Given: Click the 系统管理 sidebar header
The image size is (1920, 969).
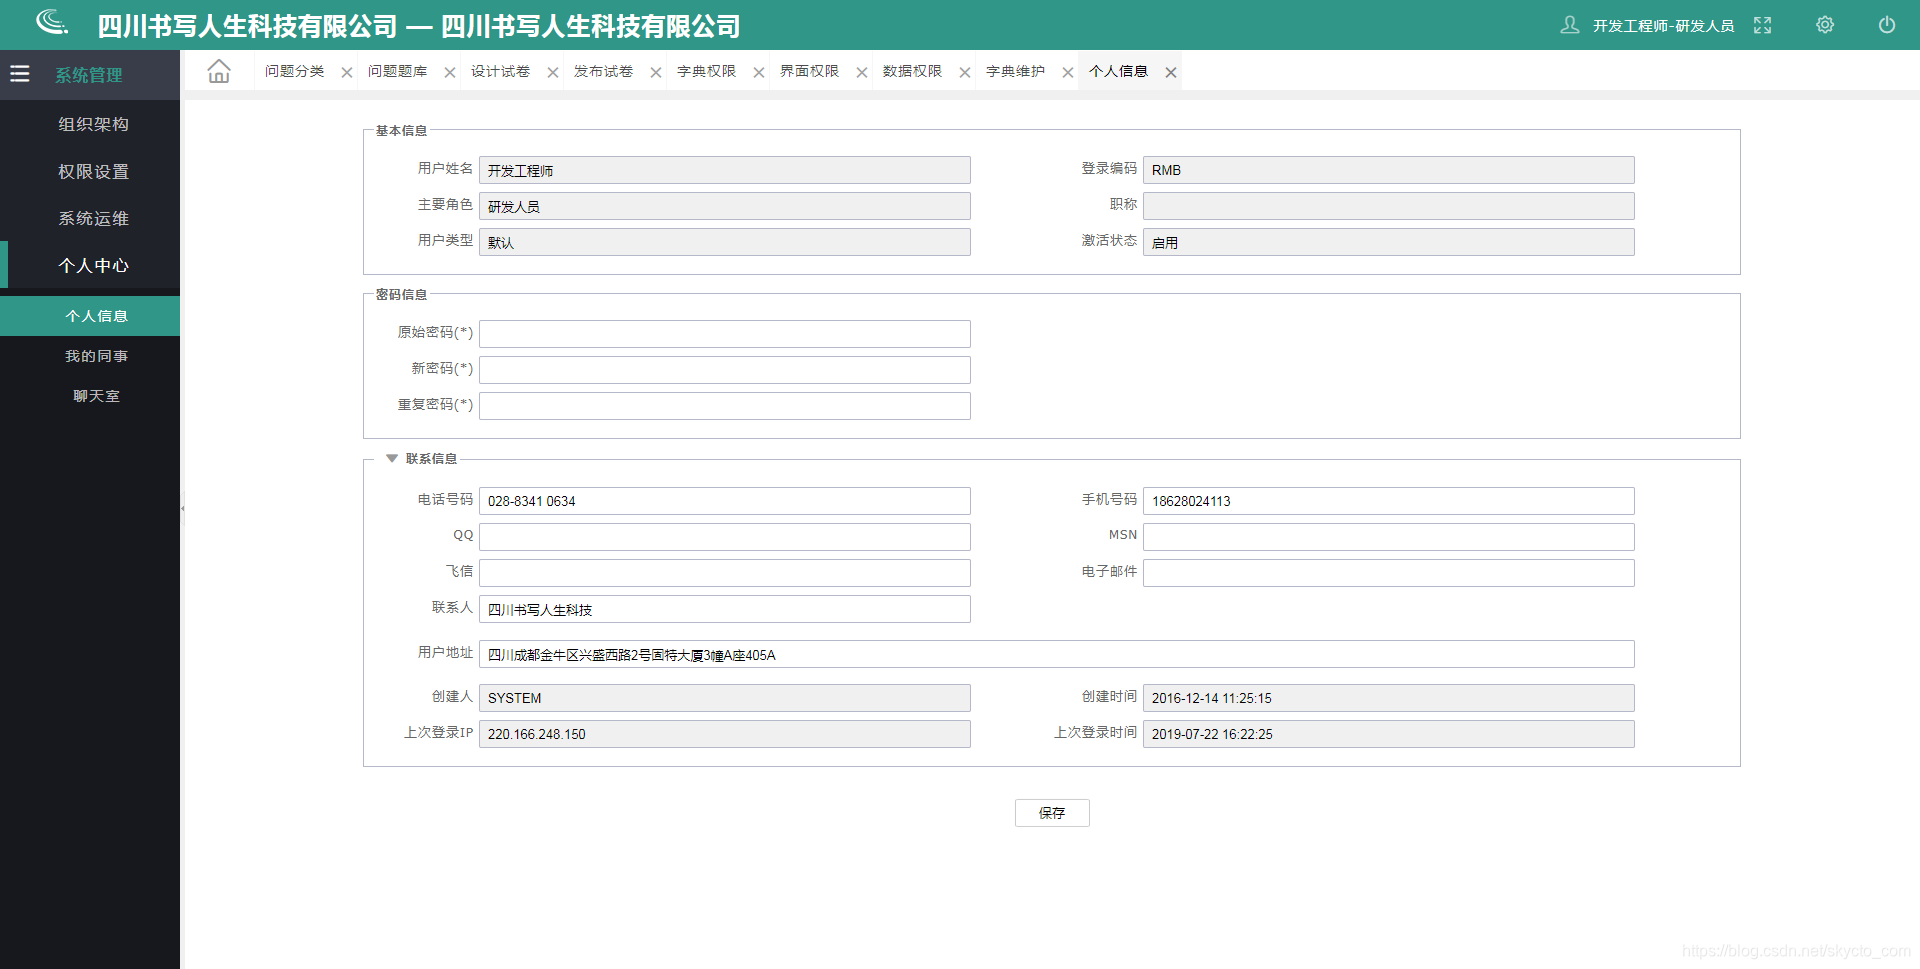Looking at the screenshot, I should [89, 75].
